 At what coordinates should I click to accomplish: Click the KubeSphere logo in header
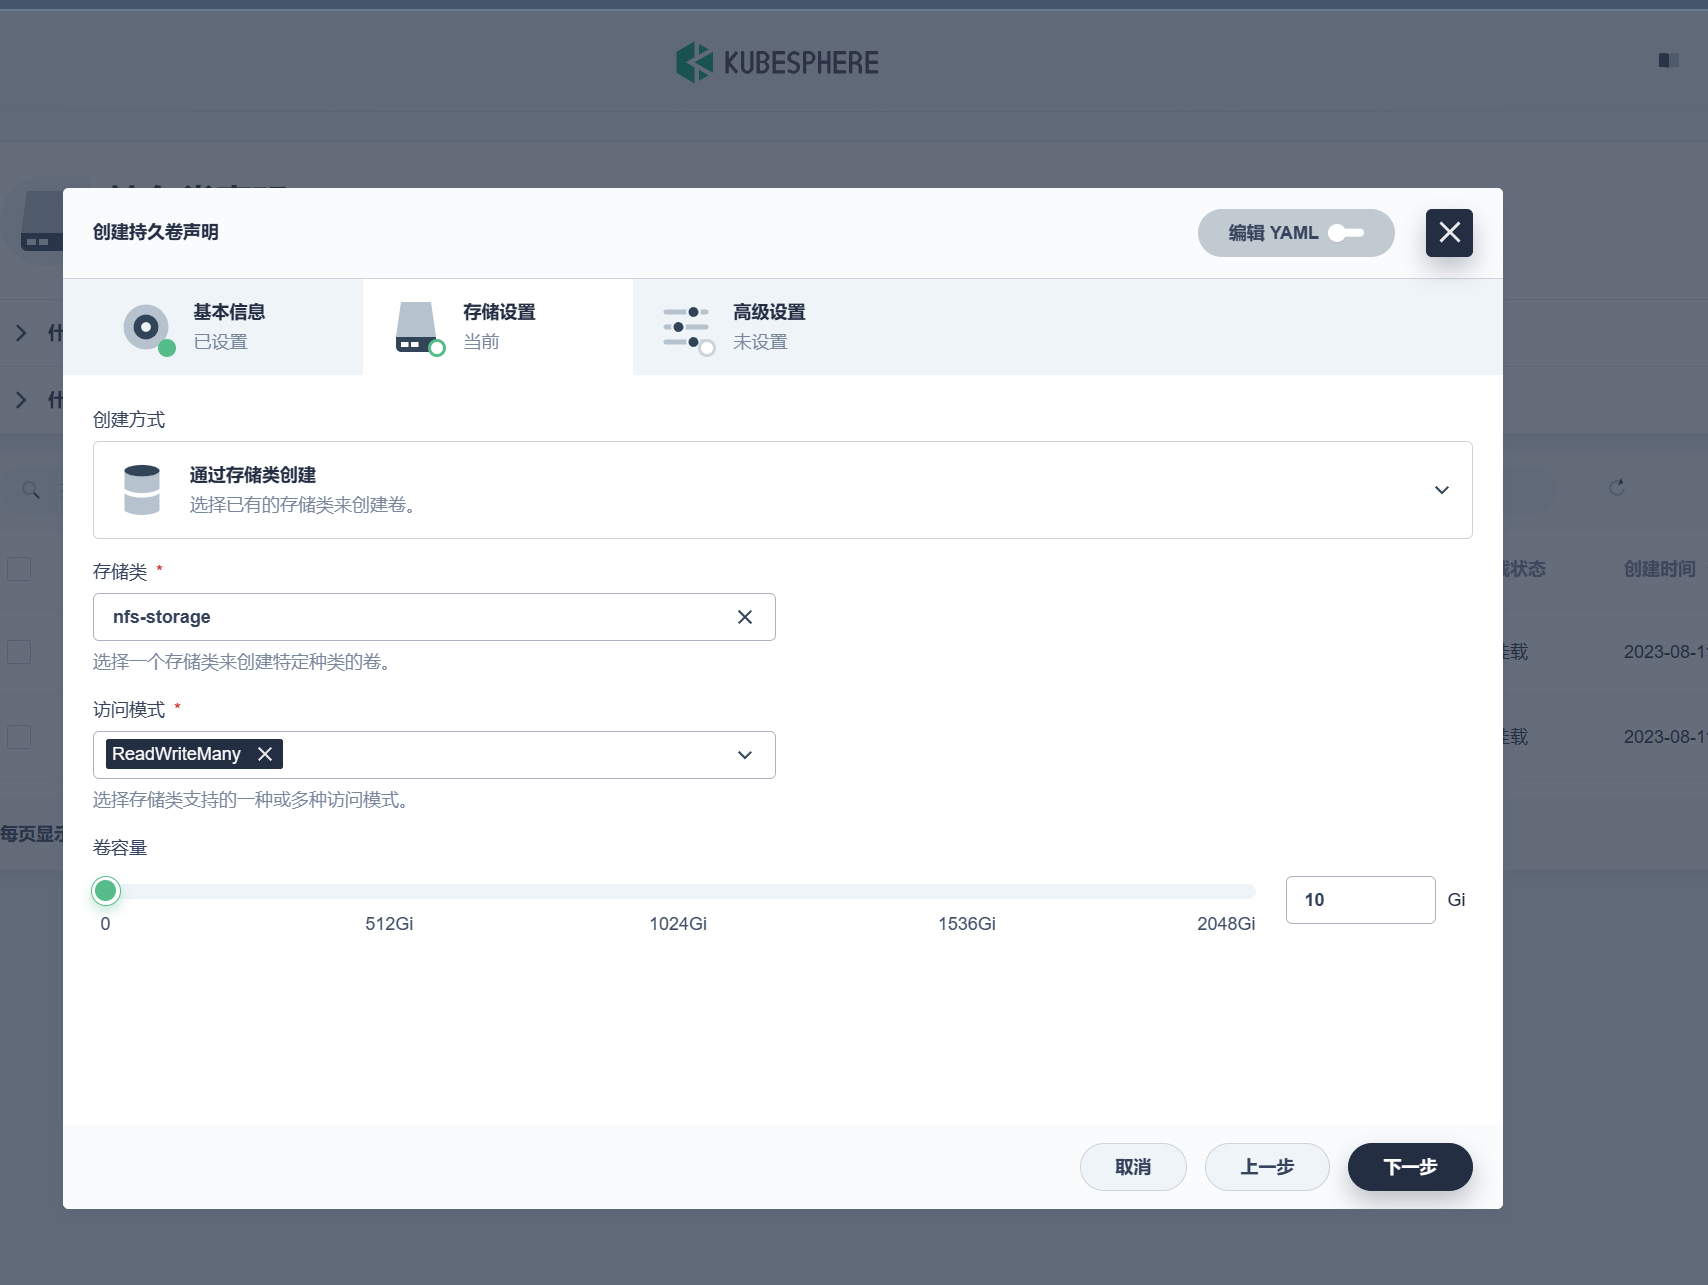click(777, 63)
